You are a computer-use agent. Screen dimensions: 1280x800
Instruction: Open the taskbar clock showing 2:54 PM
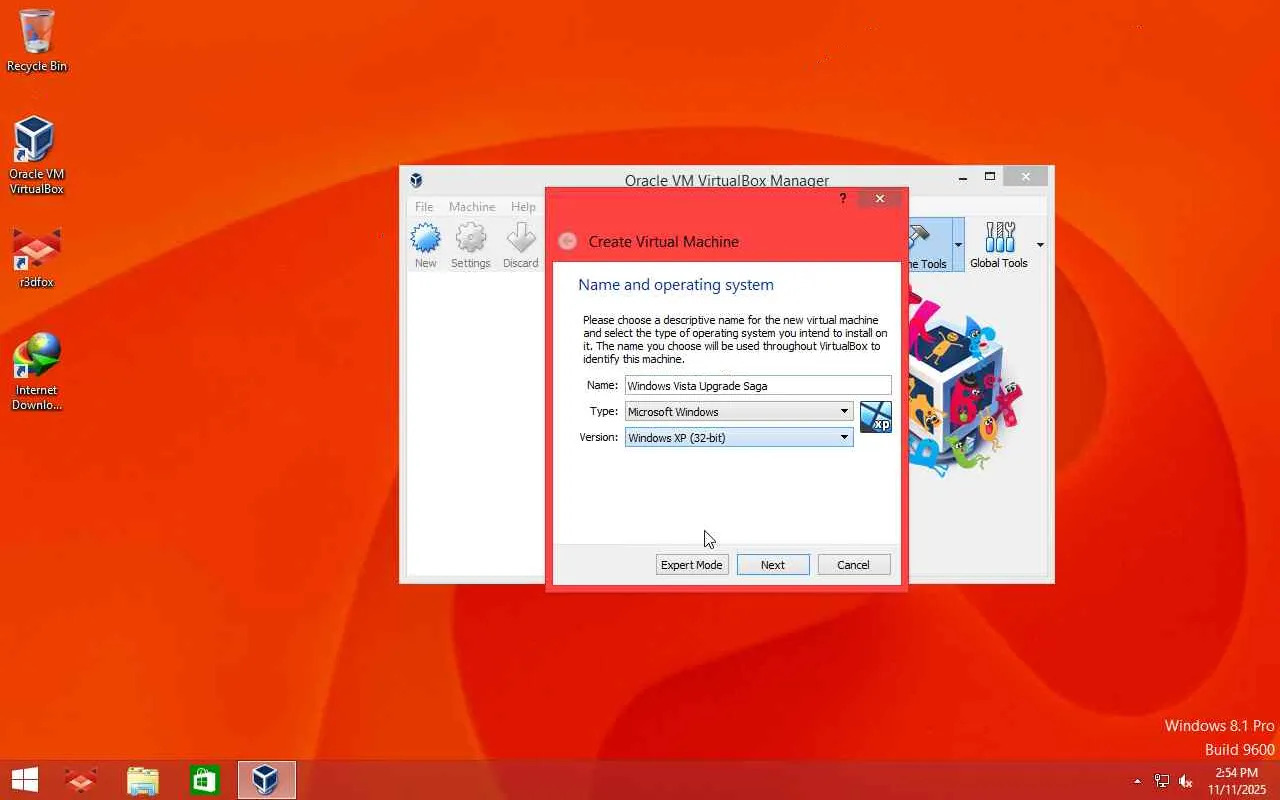coord(1236,781)
